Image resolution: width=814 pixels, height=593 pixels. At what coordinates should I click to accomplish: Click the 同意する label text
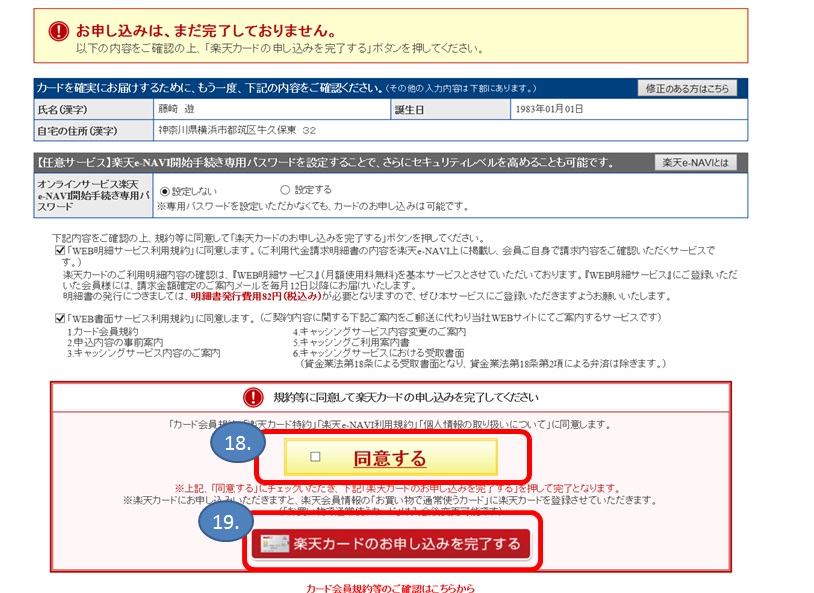390,458
